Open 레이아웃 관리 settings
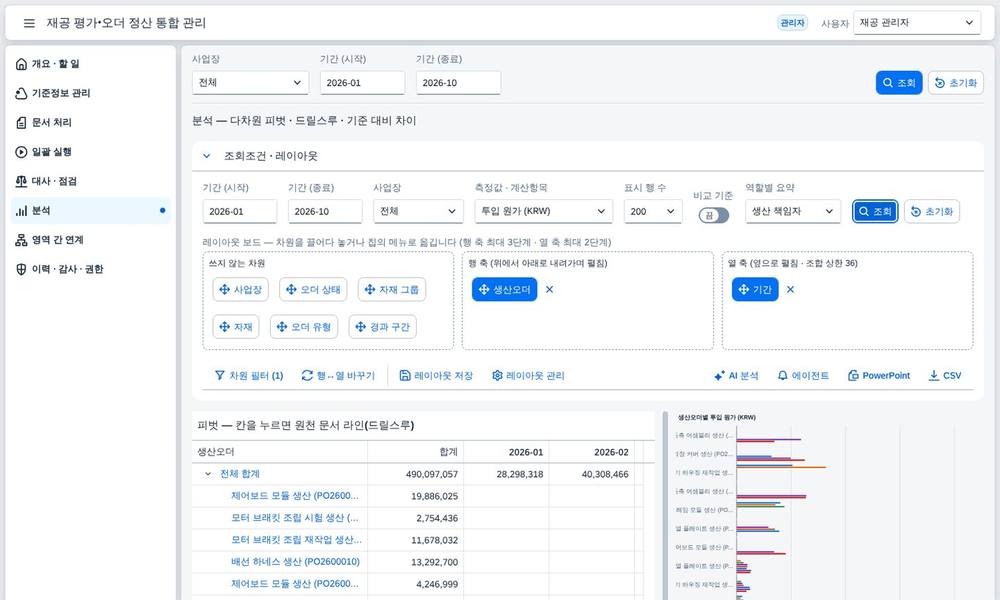The width and height of the screenshot is (1000, 600). click(528, 376)
